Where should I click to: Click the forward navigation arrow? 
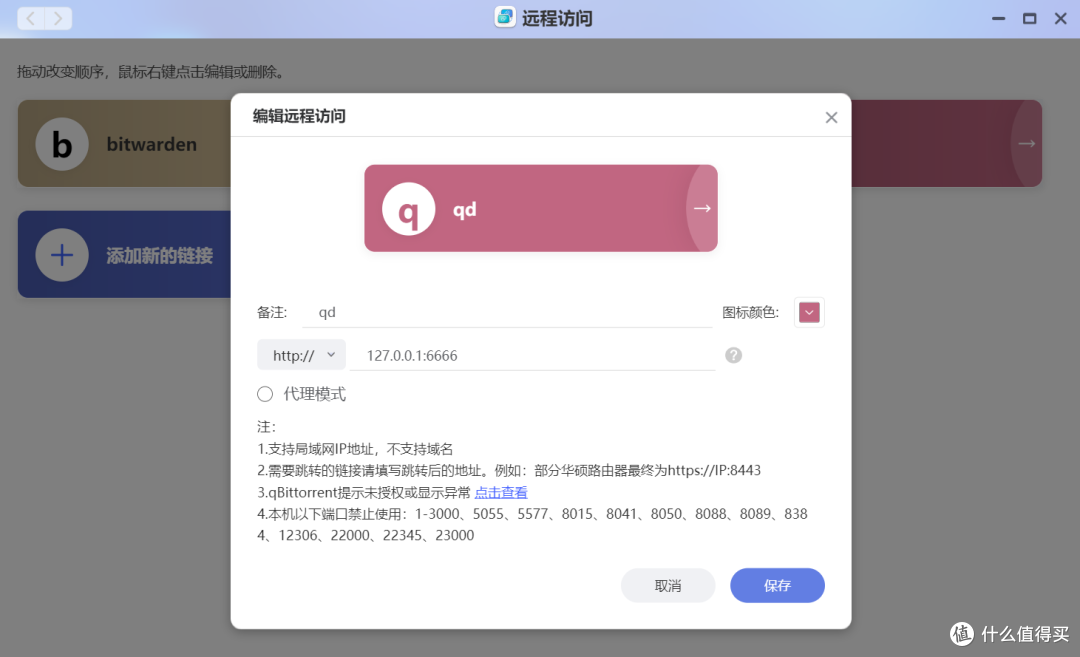tap(59, 19)
